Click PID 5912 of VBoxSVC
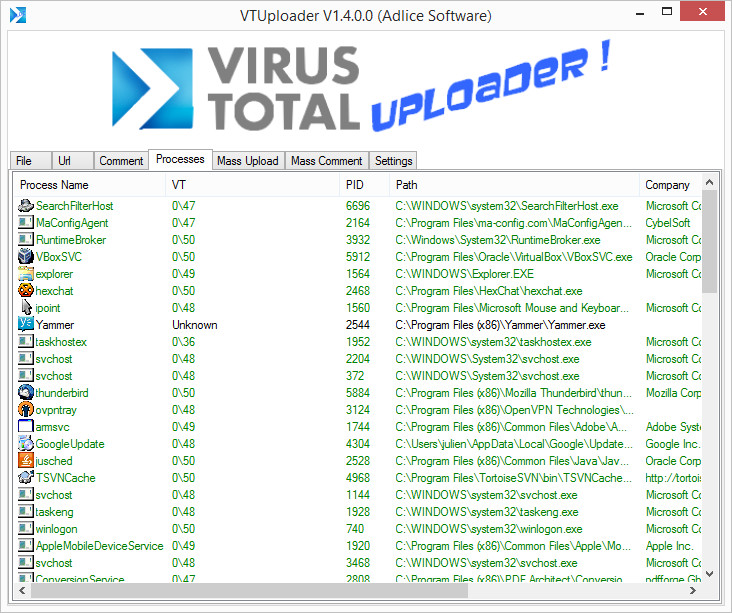The height and width of the screenshot is (613, 732). click(358, 257)
